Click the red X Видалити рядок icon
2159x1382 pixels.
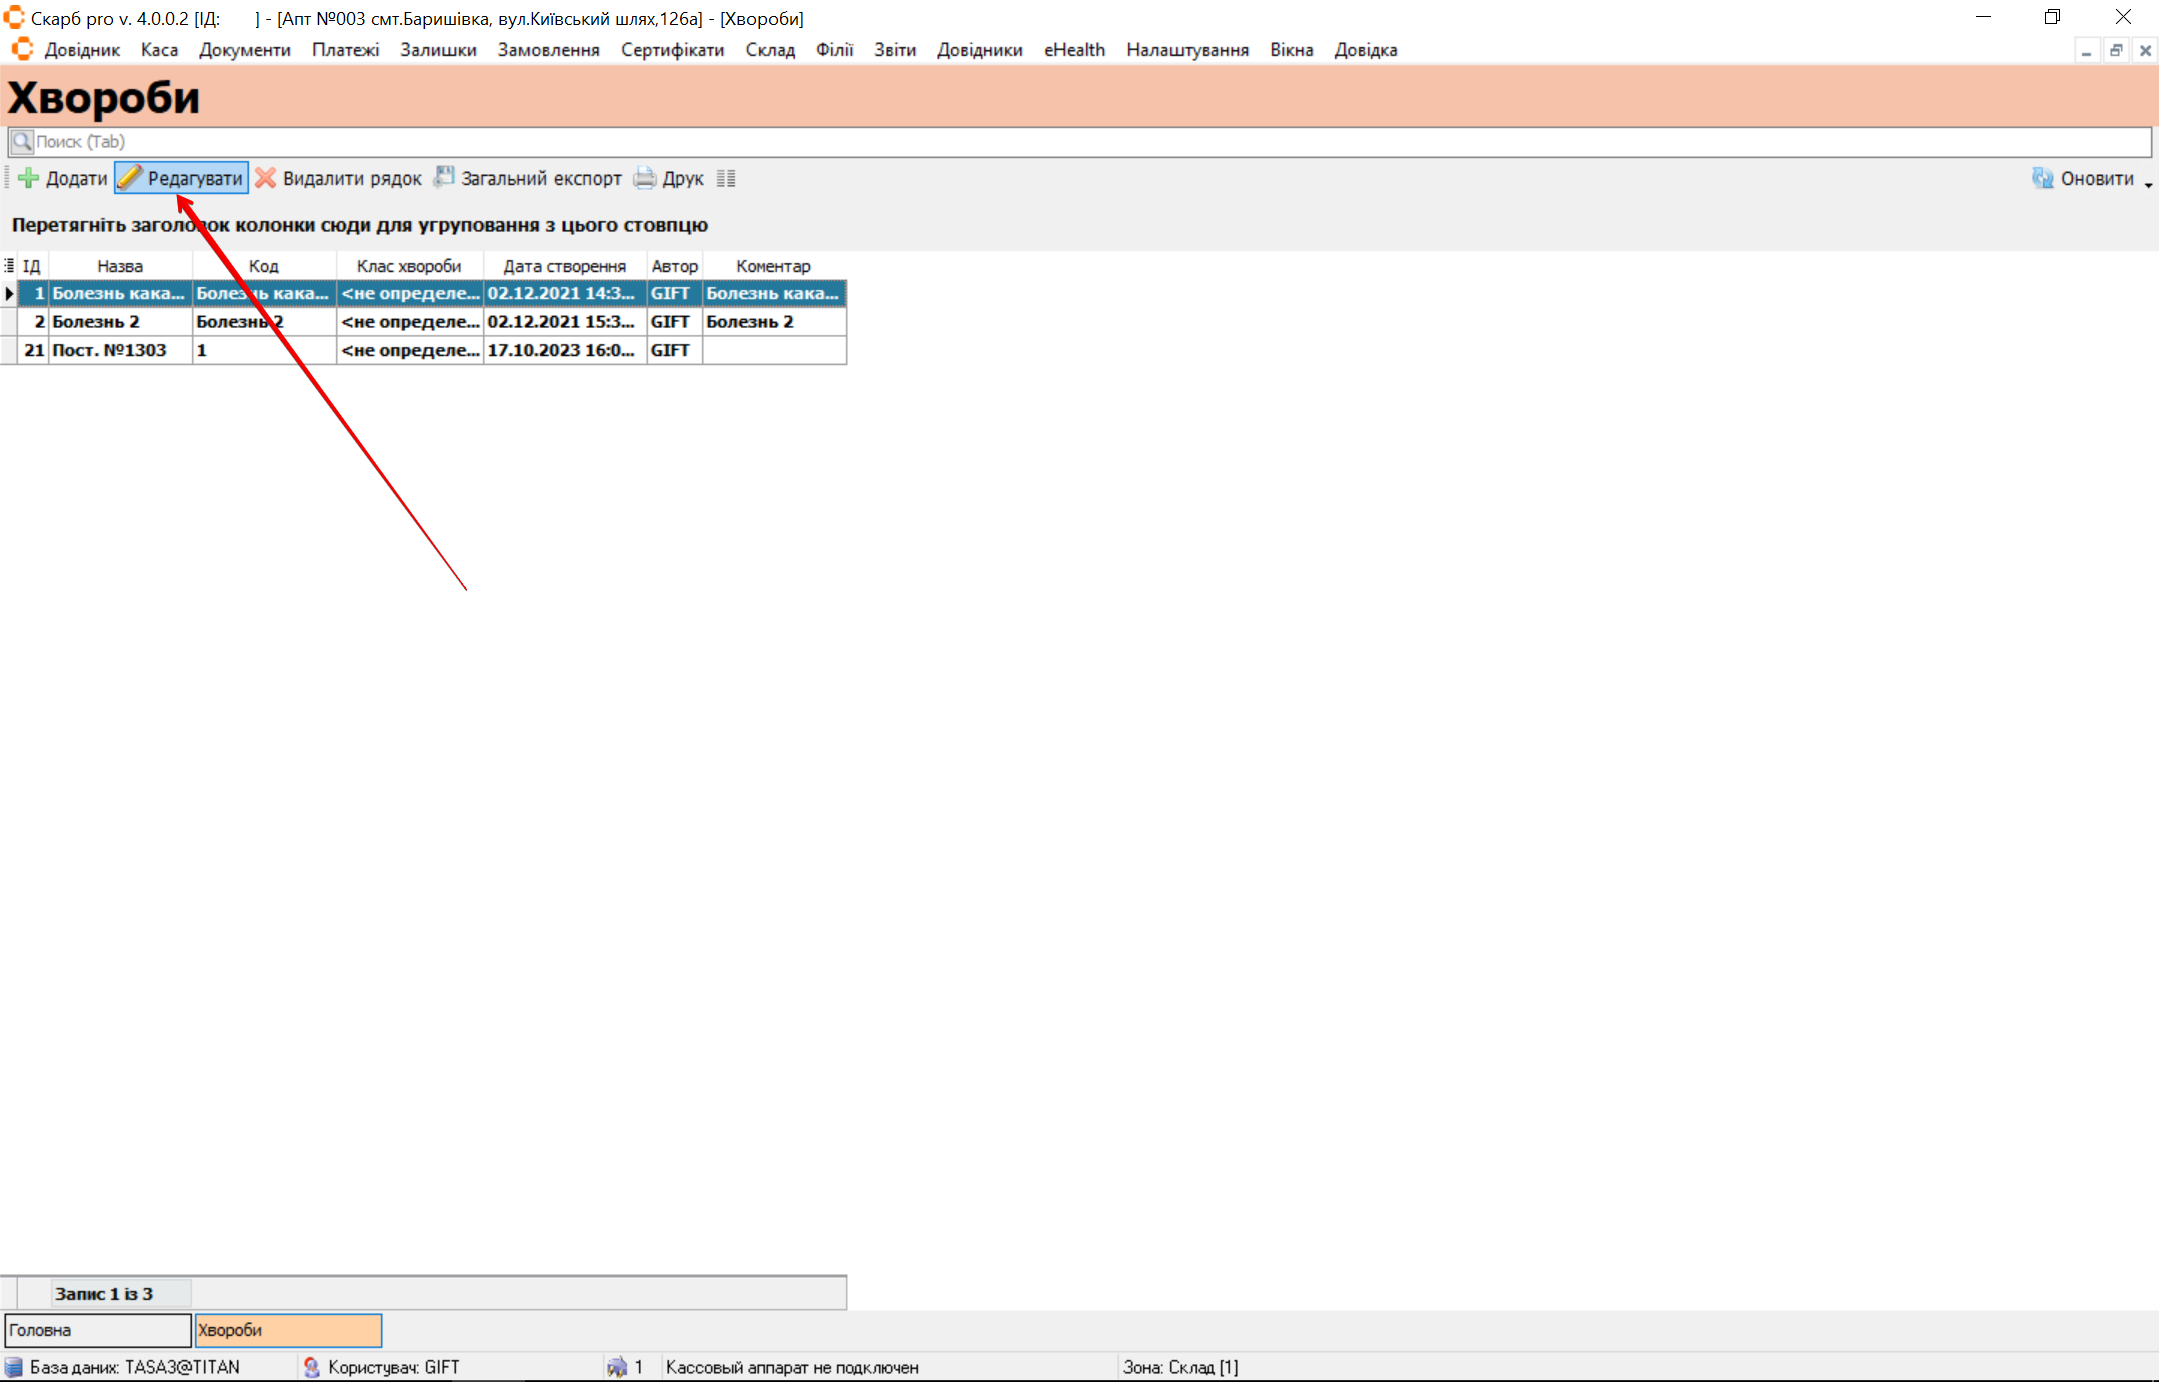point(265,178)
